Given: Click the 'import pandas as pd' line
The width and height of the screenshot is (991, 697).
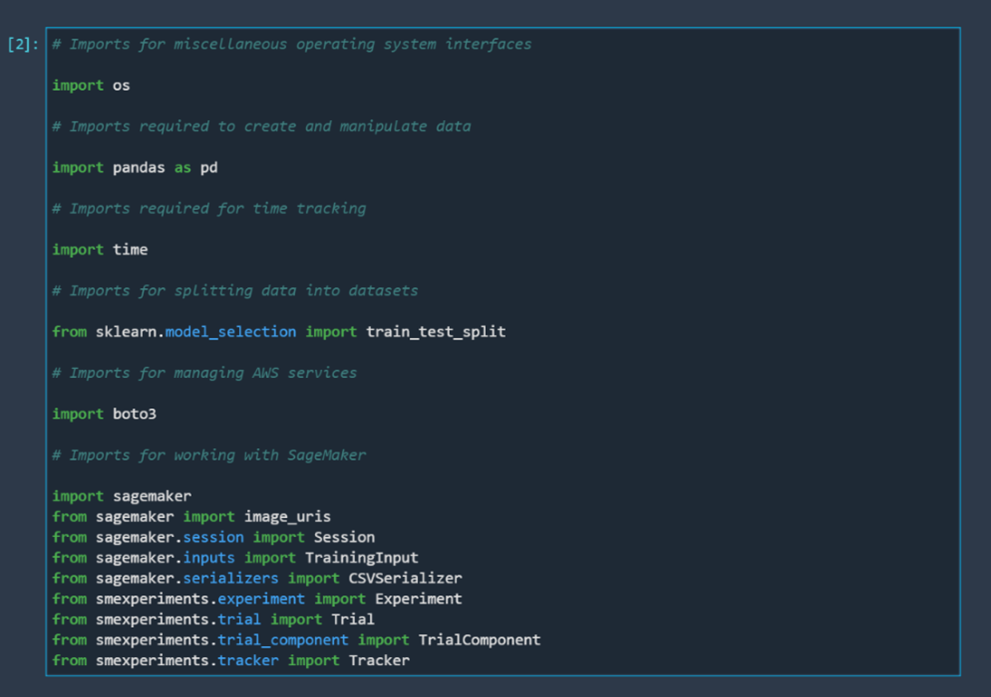Looking at the screenshot, I should 135,167.
